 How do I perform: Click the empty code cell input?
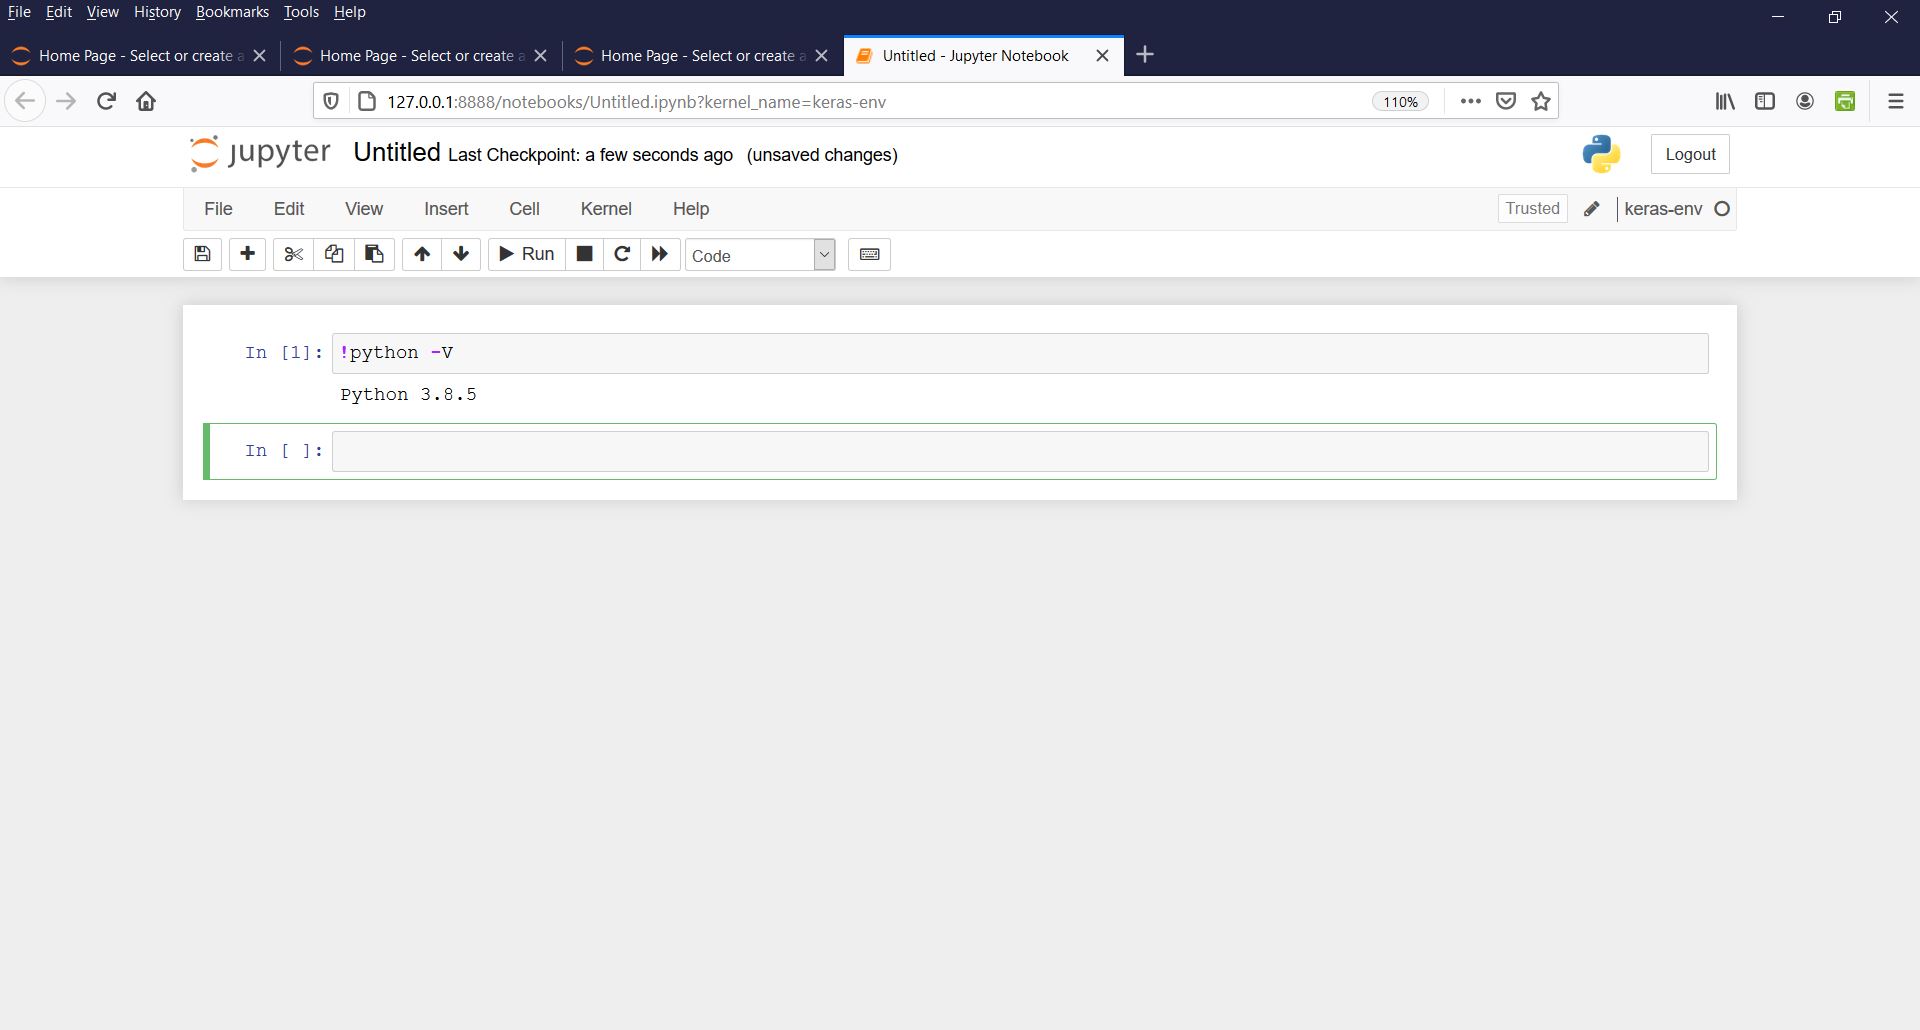[1020, 451]
